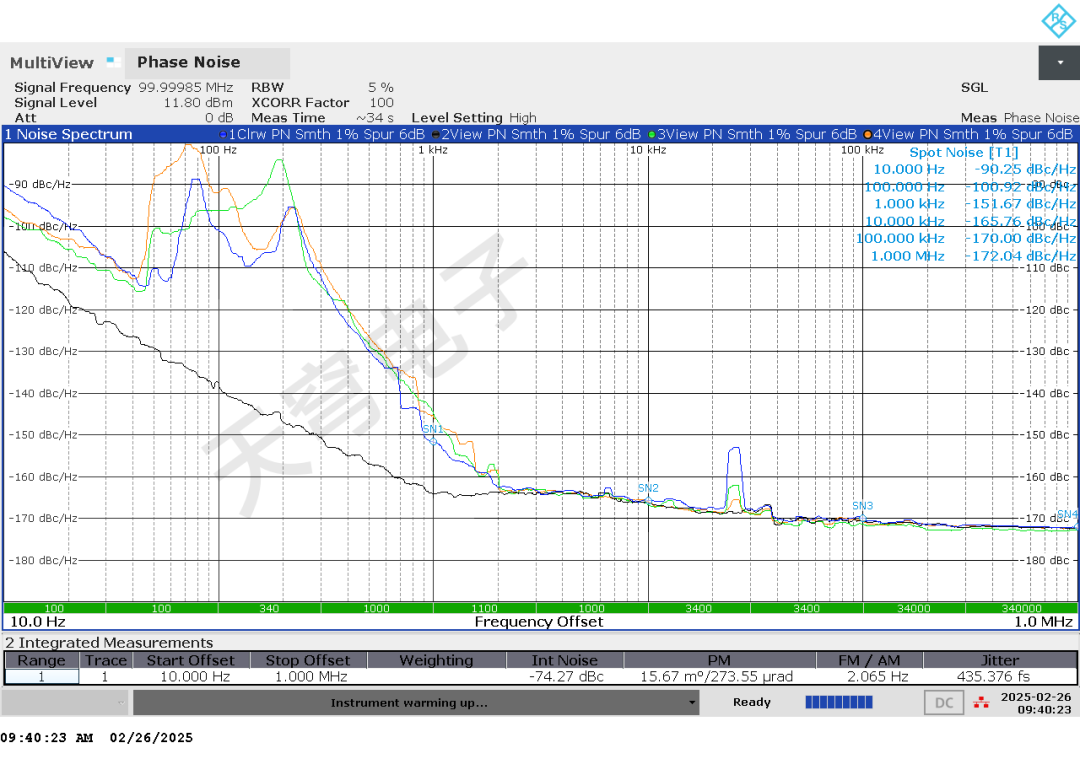This screenshot has width=1080, height=759.
Task: Click the orange trace 4 color marker
Action: (x=868, y=135)
